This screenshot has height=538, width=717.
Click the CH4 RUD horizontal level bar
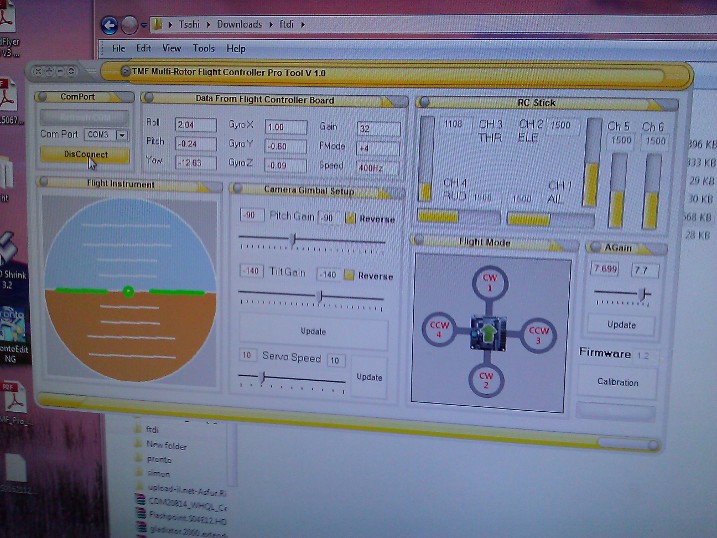point(459,217)
